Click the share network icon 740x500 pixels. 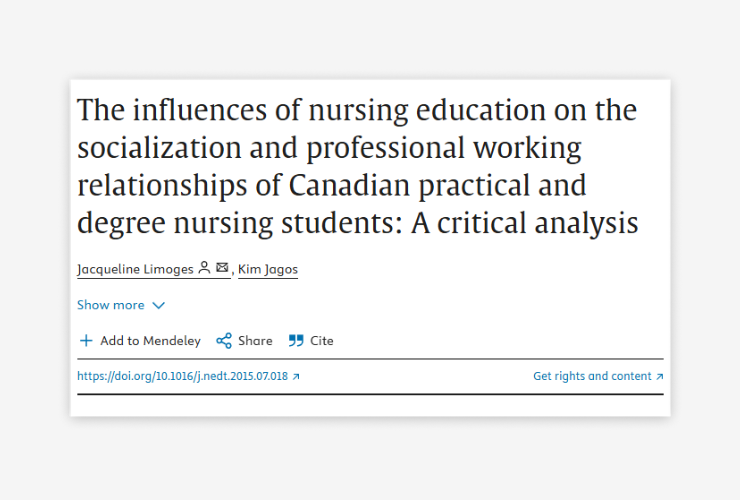(x=224, y=340)
